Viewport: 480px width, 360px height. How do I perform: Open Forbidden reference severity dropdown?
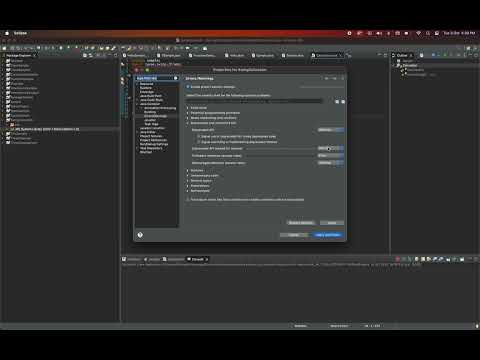click(331, 156)
